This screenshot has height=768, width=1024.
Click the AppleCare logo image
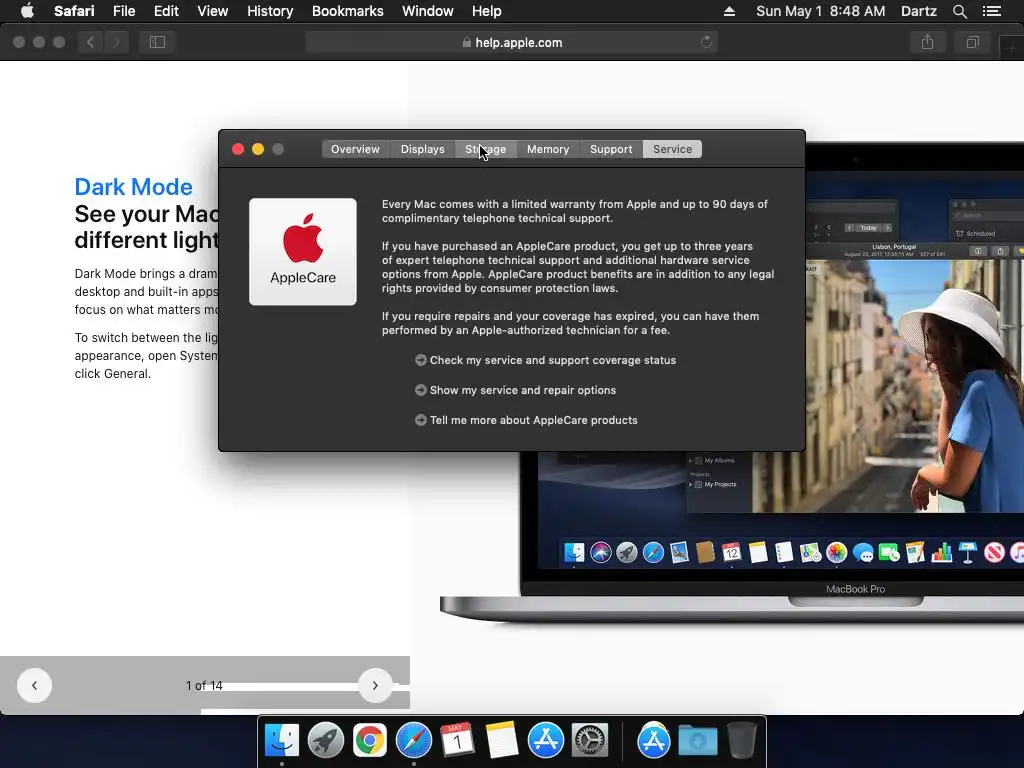tap(303, 251)
